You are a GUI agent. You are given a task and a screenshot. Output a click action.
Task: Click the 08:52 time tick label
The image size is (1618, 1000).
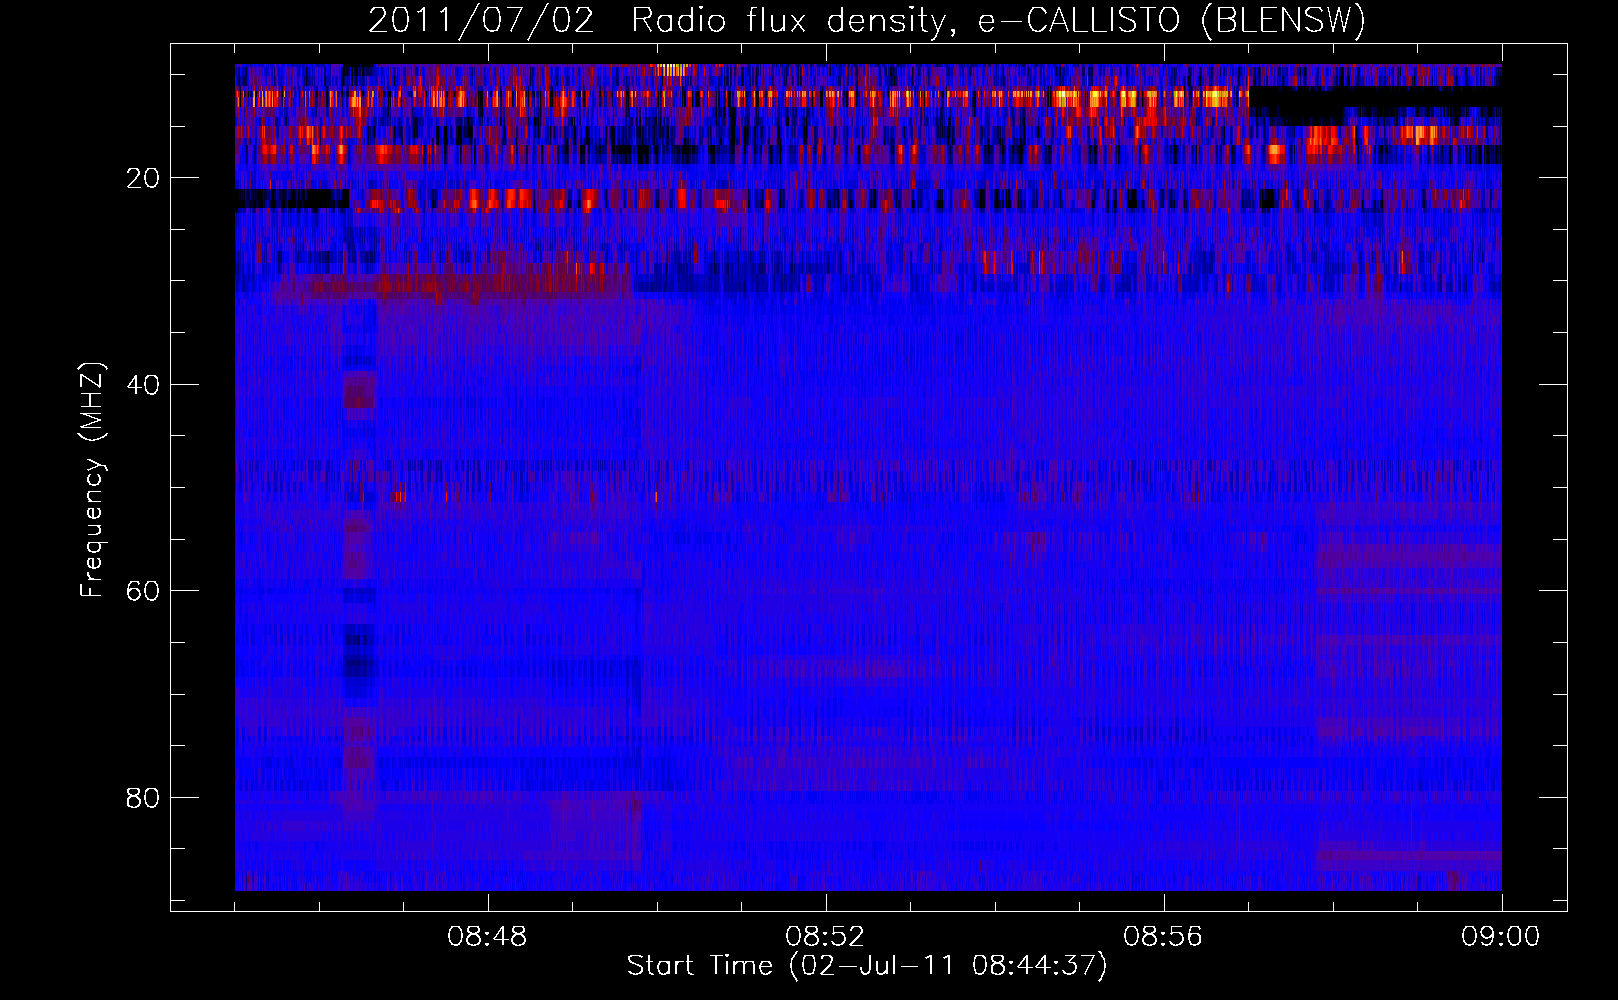click(825, 937)
